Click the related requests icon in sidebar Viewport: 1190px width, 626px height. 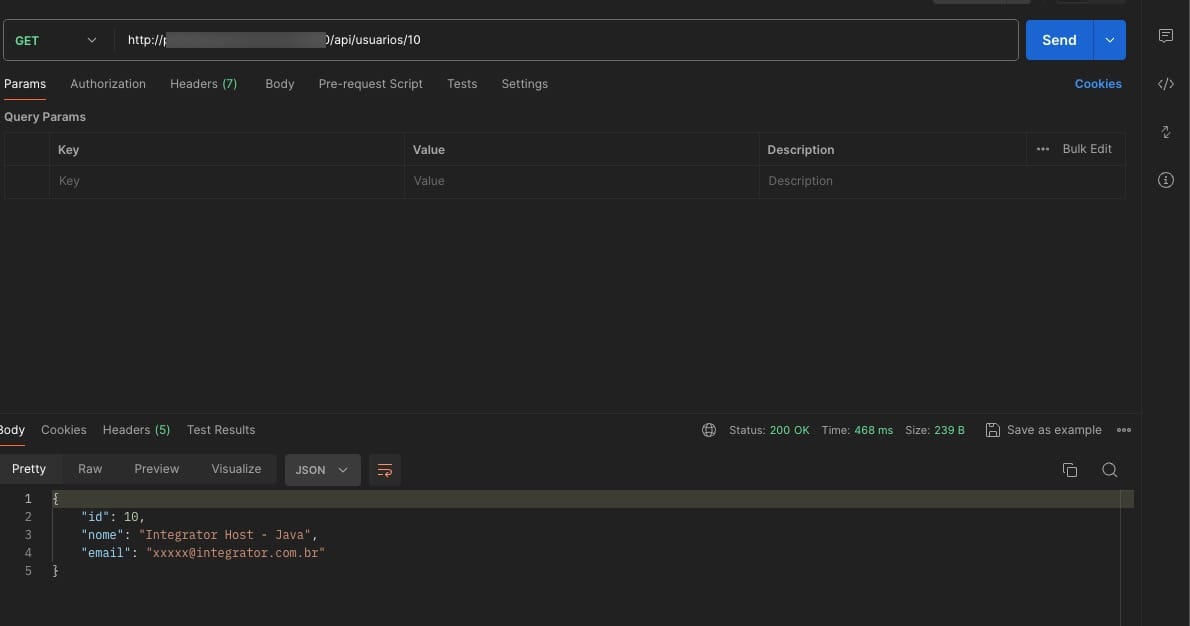click(x=1165, y=132)
